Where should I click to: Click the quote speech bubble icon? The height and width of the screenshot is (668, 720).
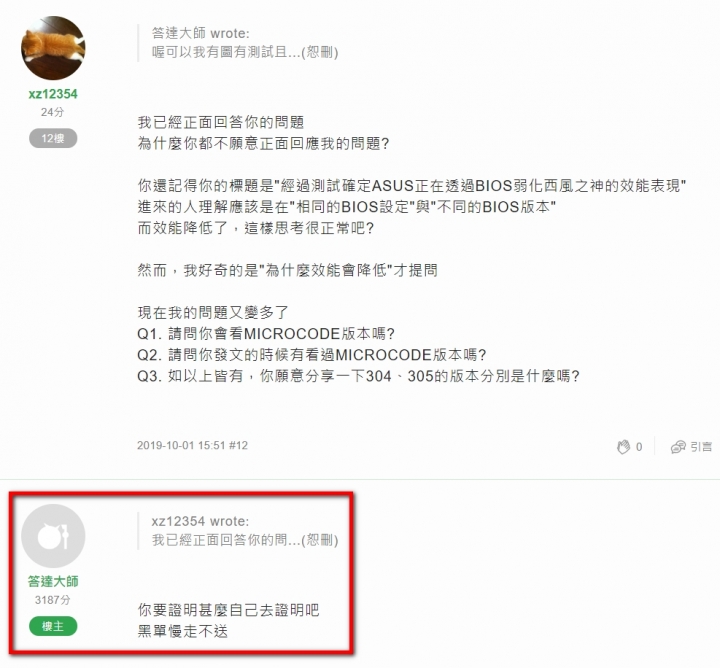click(678, 447)
